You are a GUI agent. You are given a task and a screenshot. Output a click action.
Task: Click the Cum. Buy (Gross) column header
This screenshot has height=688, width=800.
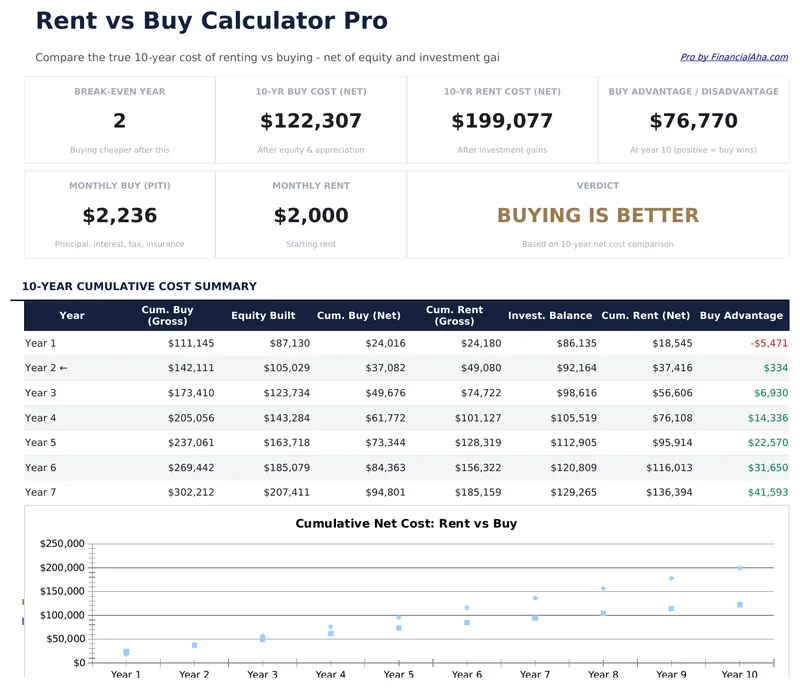168,315
